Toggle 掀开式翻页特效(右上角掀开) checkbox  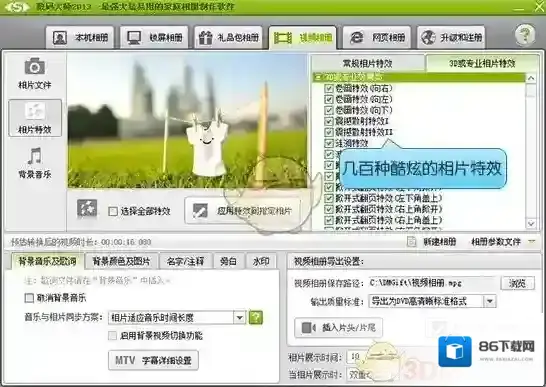click(x=328, y=209)
